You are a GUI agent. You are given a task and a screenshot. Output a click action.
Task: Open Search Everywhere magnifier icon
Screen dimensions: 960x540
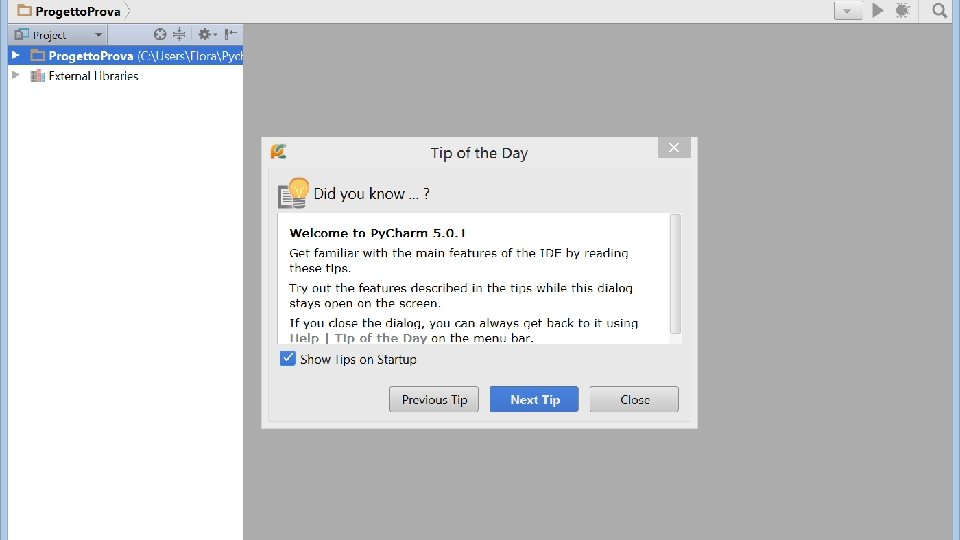(939, 10)
